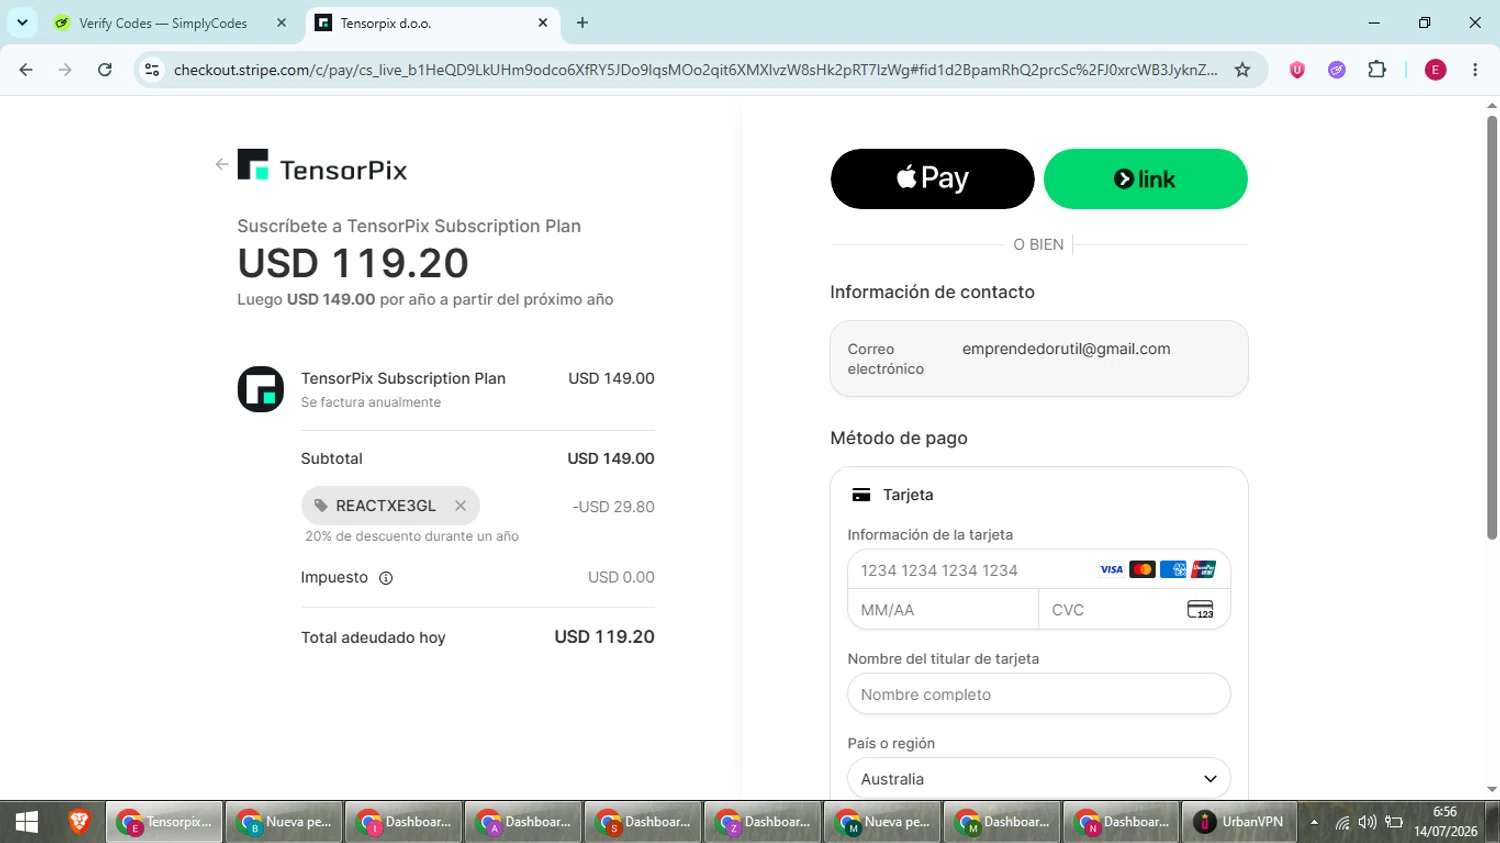Click the CVC help card icon

click(1200, 610)
